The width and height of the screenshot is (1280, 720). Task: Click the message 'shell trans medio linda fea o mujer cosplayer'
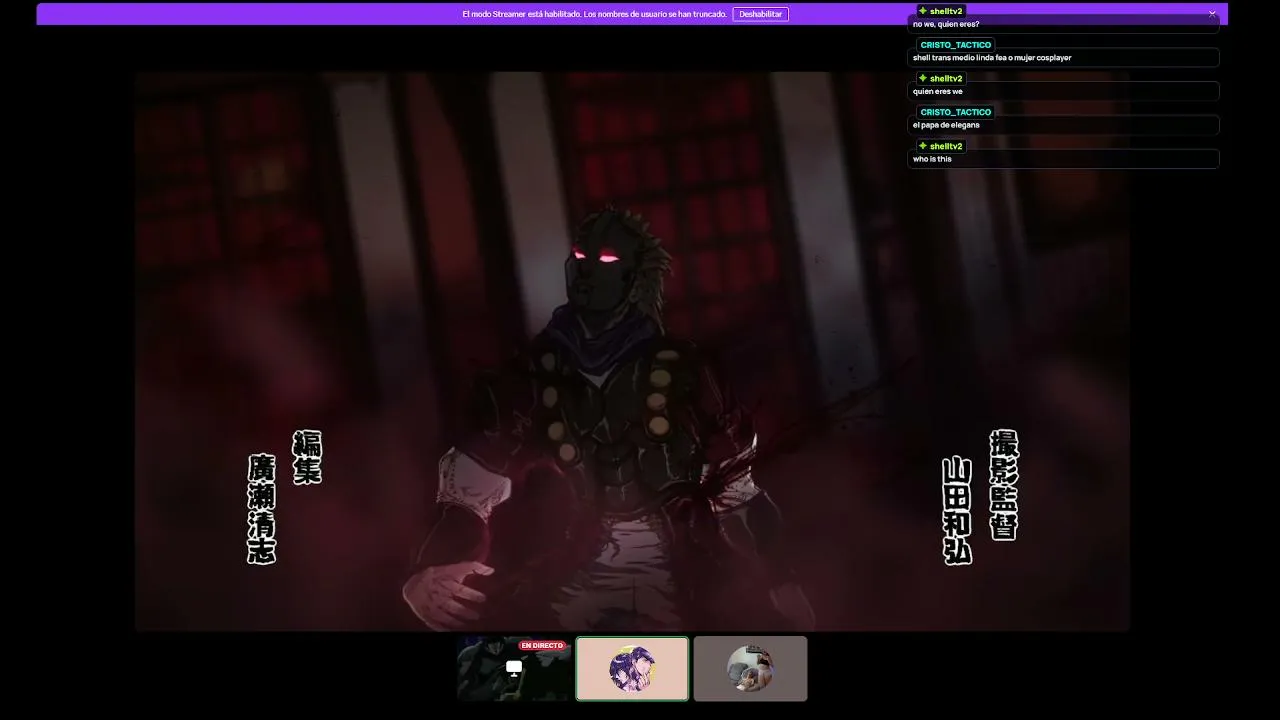point(992,58)
